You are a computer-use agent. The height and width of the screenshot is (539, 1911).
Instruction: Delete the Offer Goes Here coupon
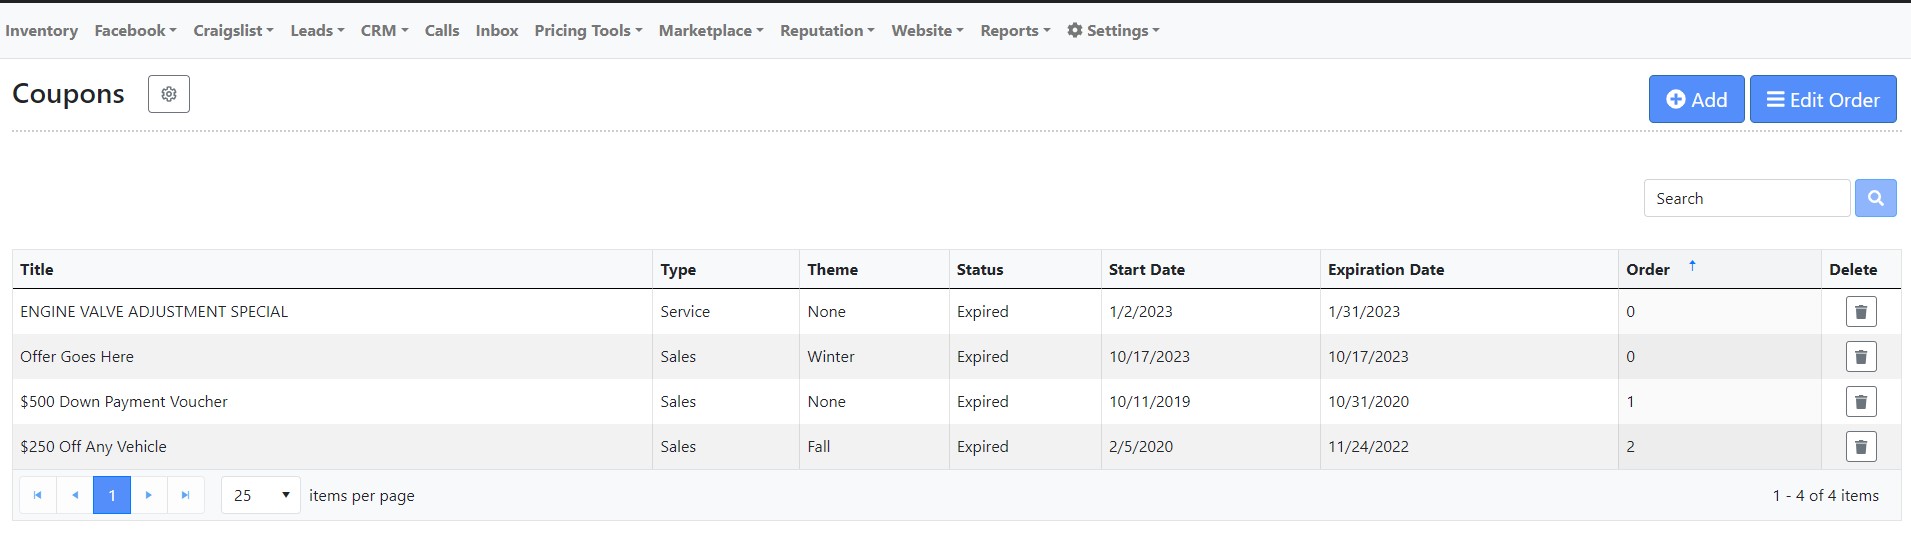1860,357
